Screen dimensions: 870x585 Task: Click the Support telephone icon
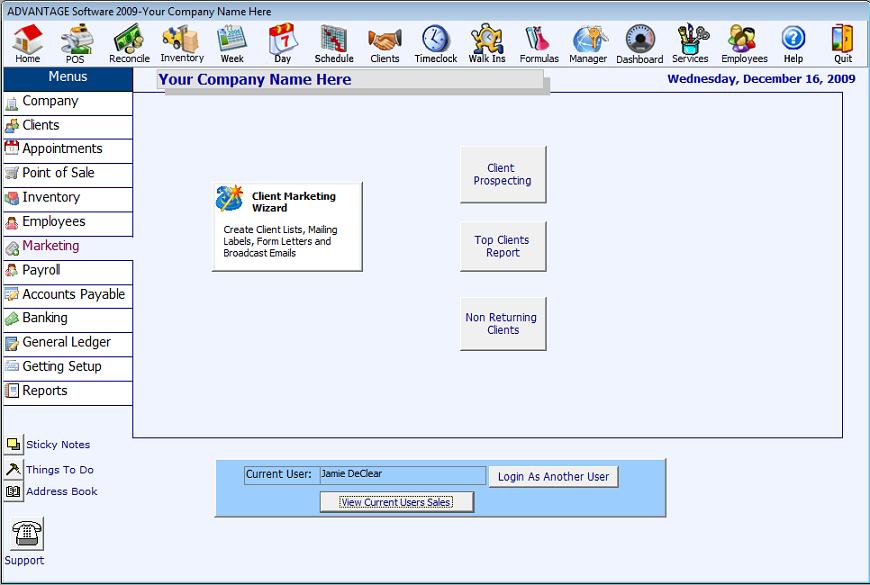(x=27, y=534)
